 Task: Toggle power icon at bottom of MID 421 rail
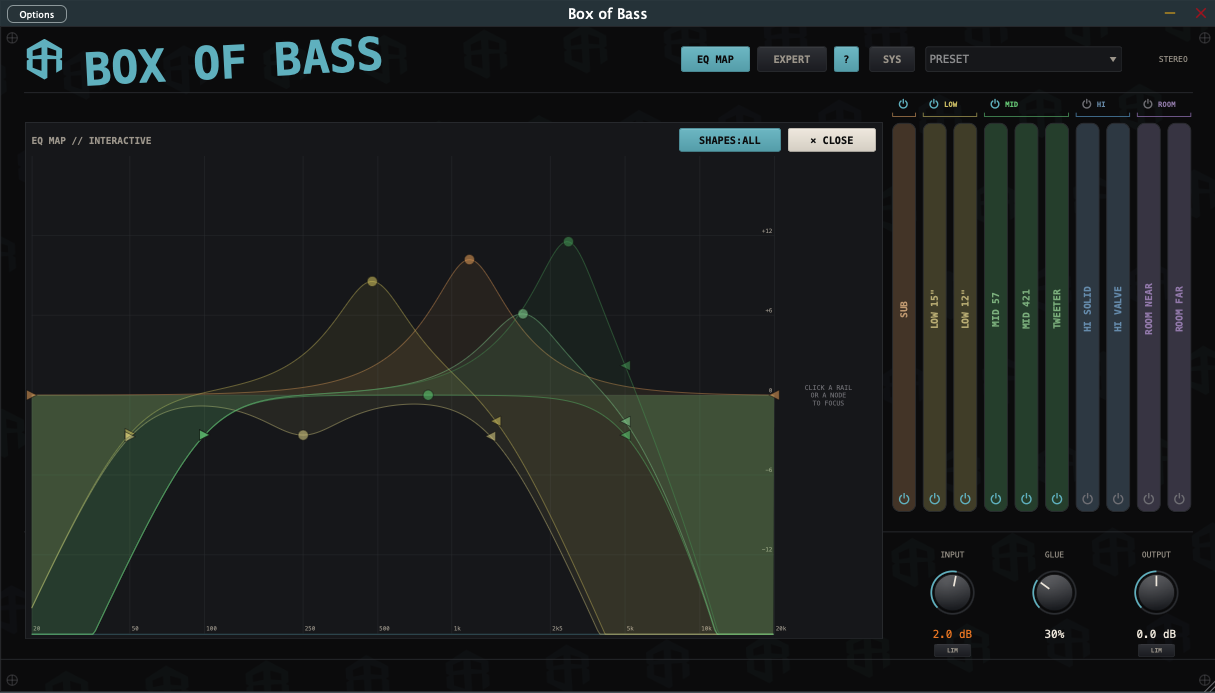(1026, 498)
